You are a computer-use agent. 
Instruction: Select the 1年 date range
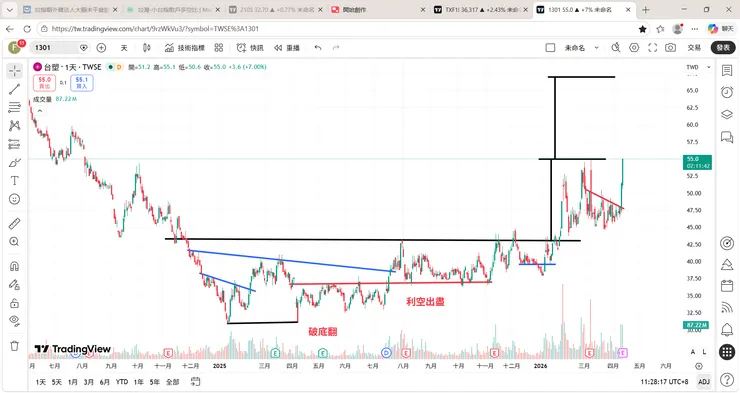139,382
